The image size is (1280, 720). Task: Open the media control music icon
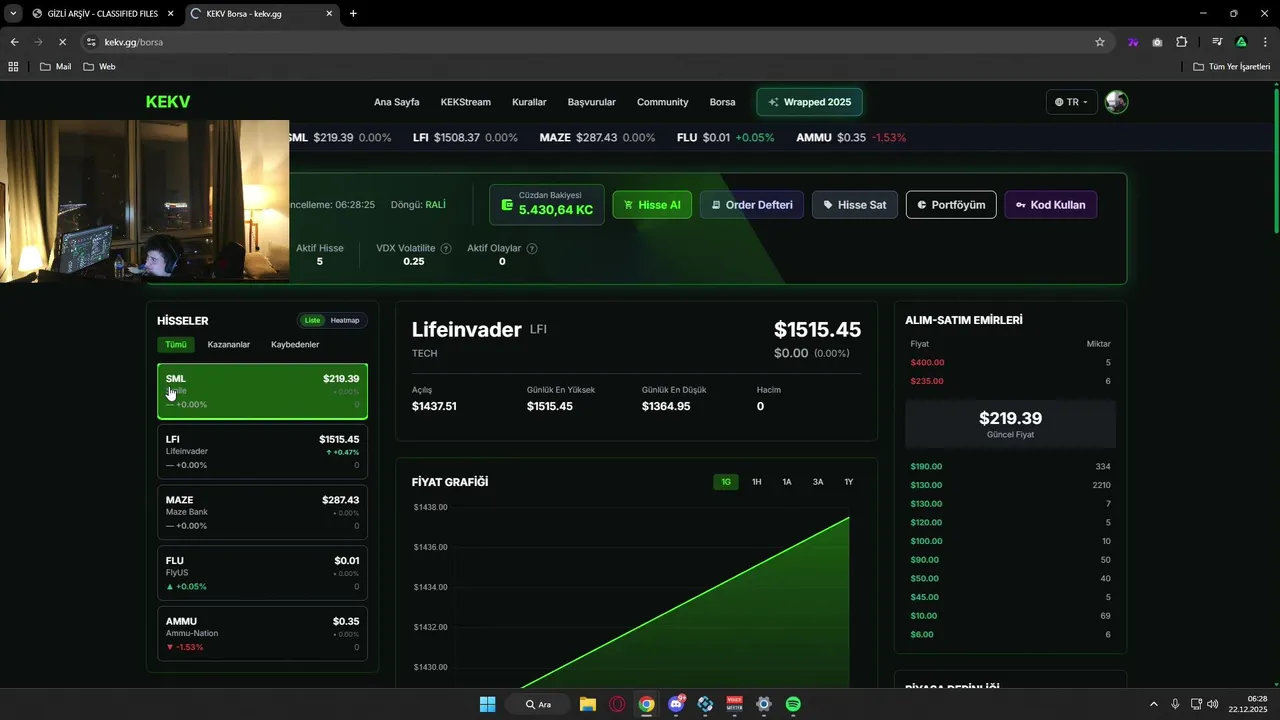[x=1217, y=42]
